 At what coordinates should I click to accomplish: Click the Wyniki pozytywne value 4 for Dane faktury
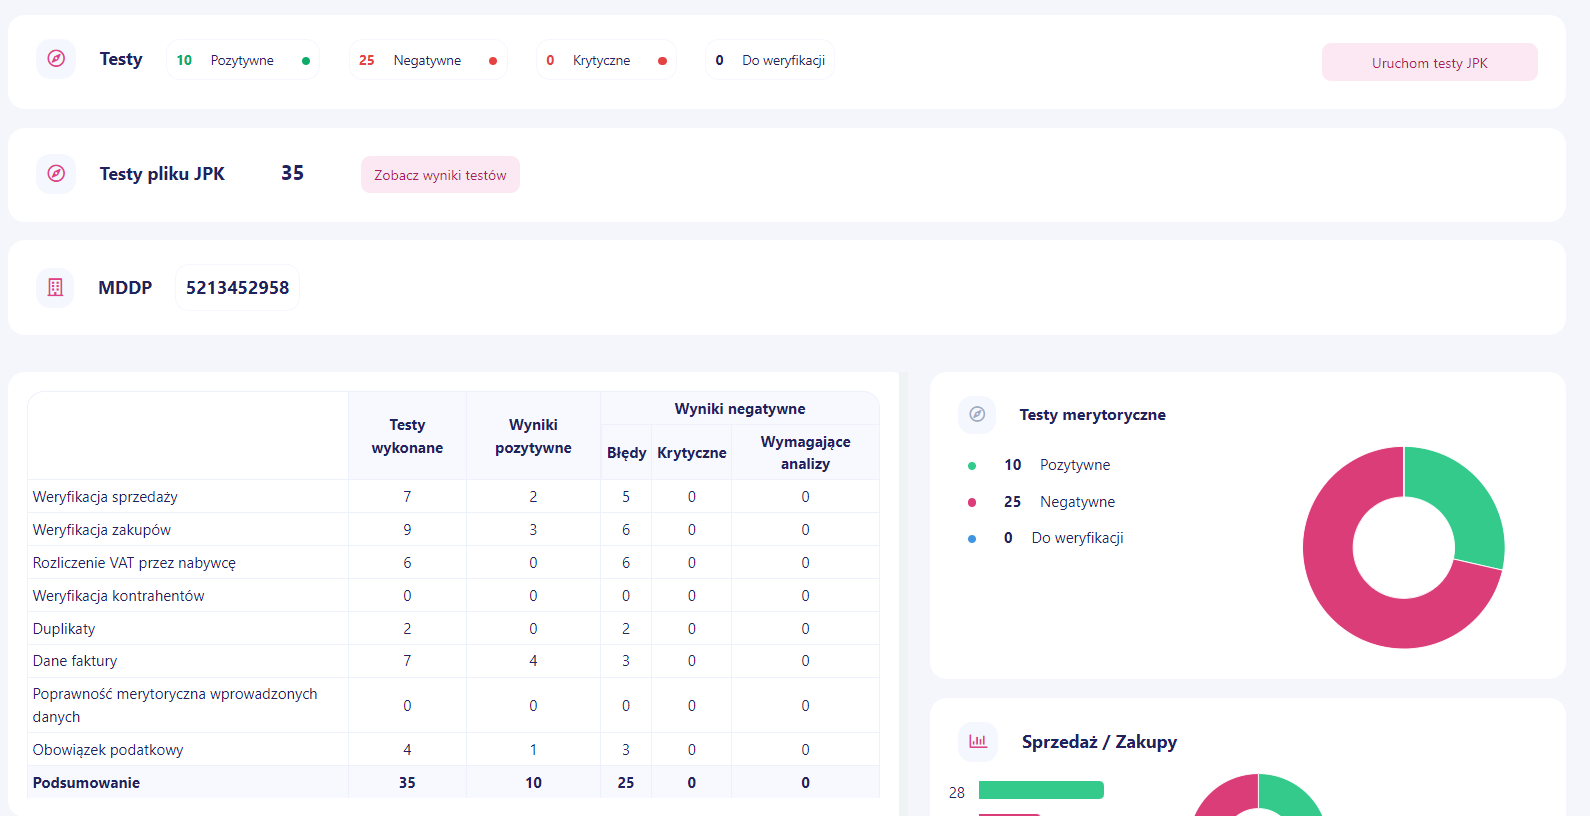coord(533,661)
